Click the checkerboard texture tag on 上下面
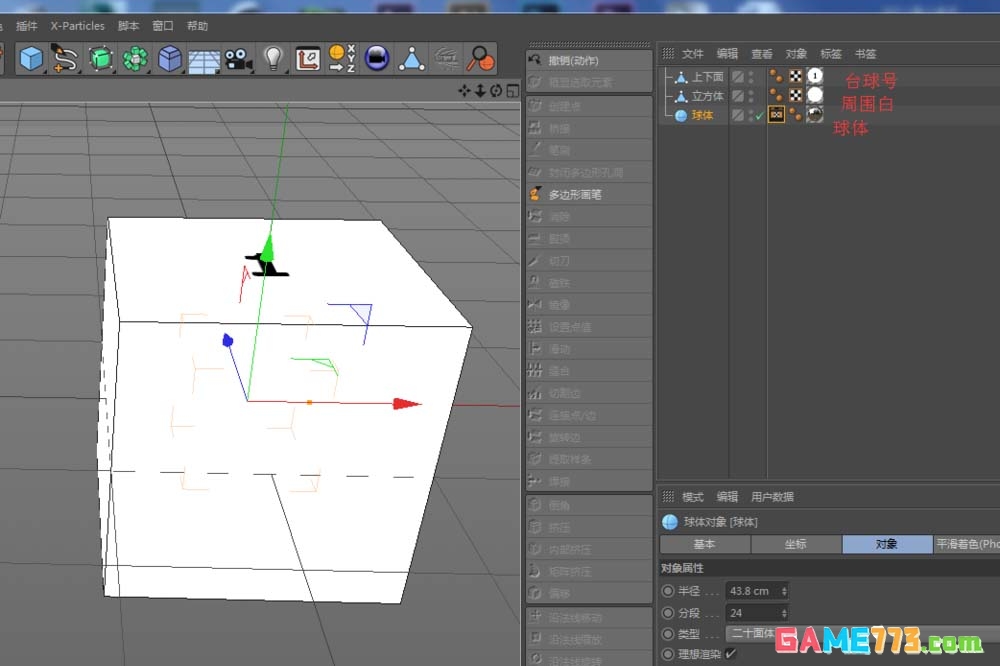Image resolution: width=1000 pixels, height=666 pixels. [797, 75]
